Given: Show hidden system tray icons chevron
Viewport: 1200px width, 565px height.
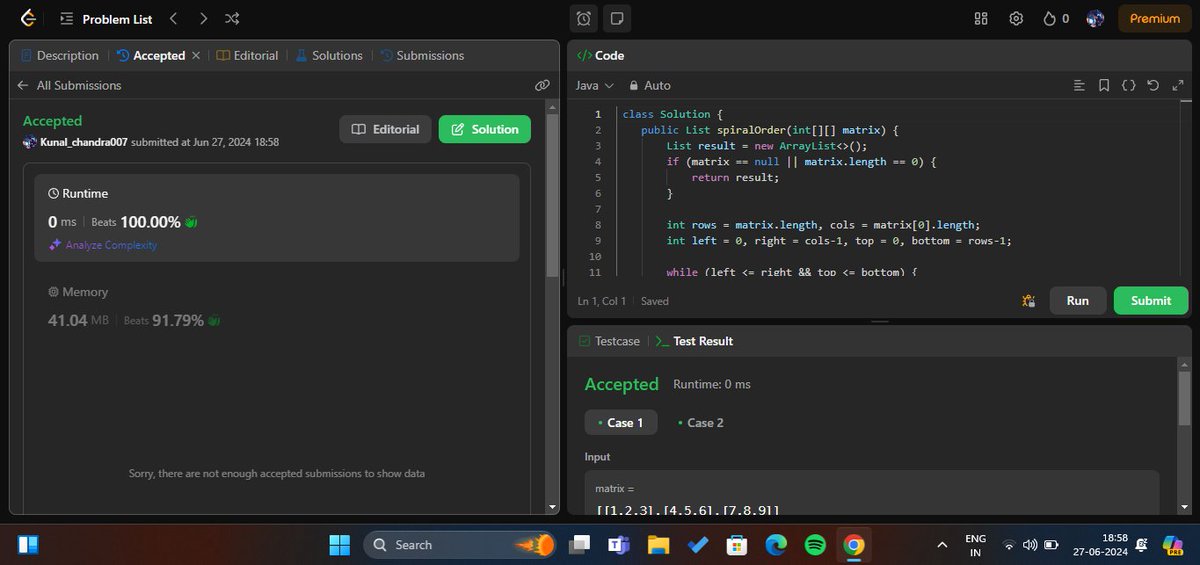Looking at the screenshot, I should (942, 545).
